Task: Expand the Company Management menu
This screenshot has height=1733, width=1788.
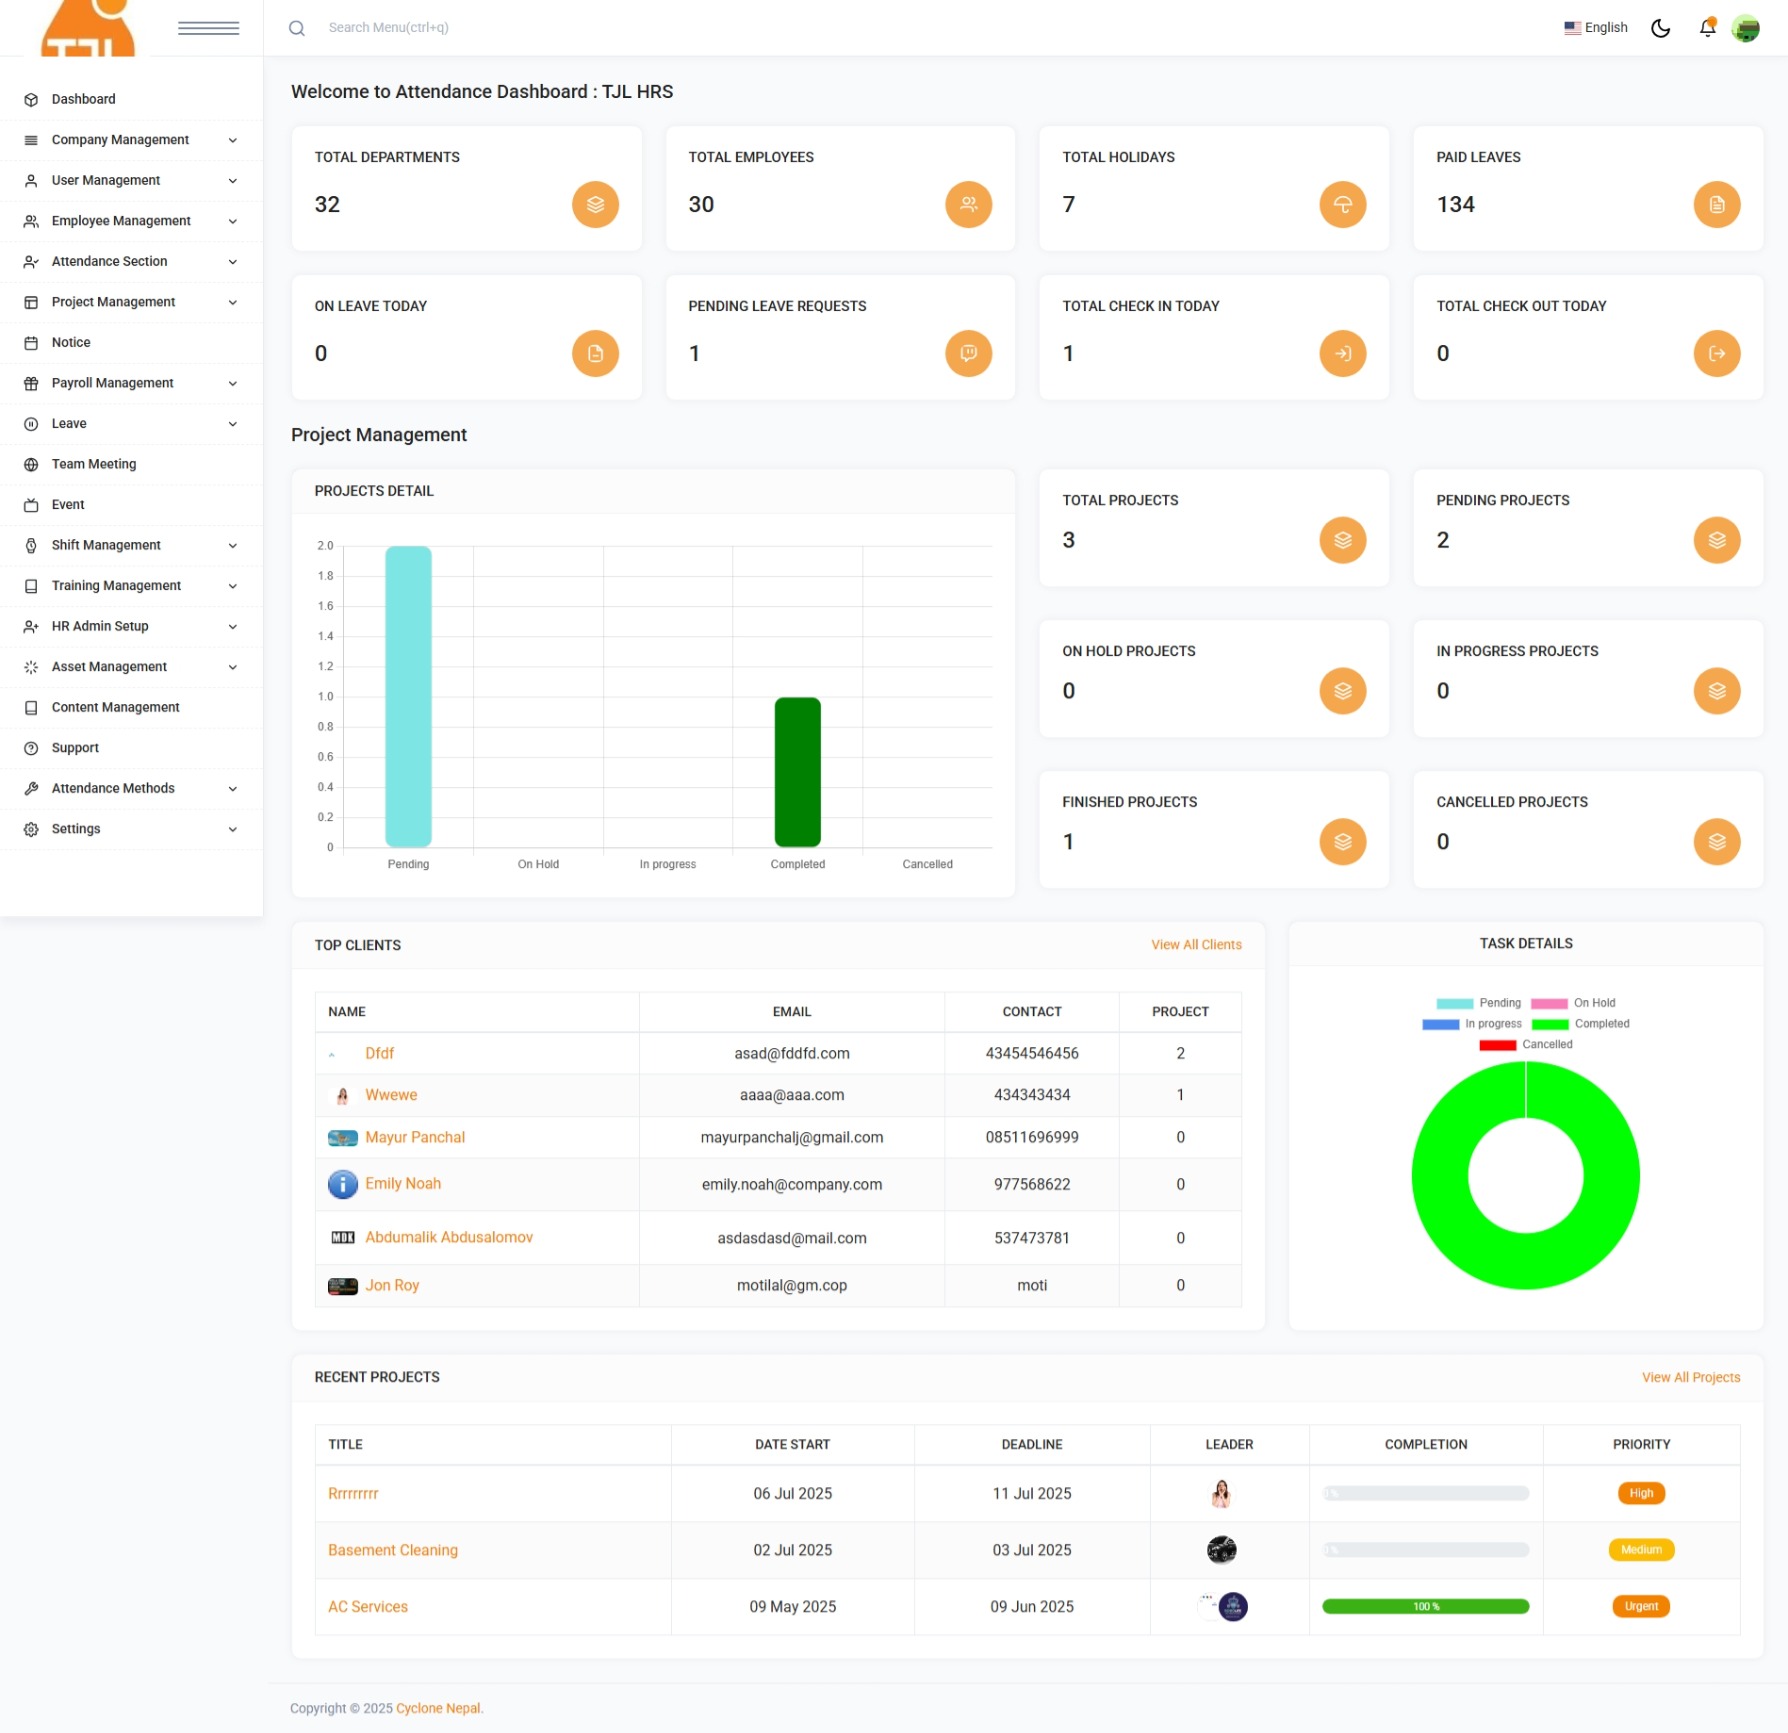Action: [120, 140]
